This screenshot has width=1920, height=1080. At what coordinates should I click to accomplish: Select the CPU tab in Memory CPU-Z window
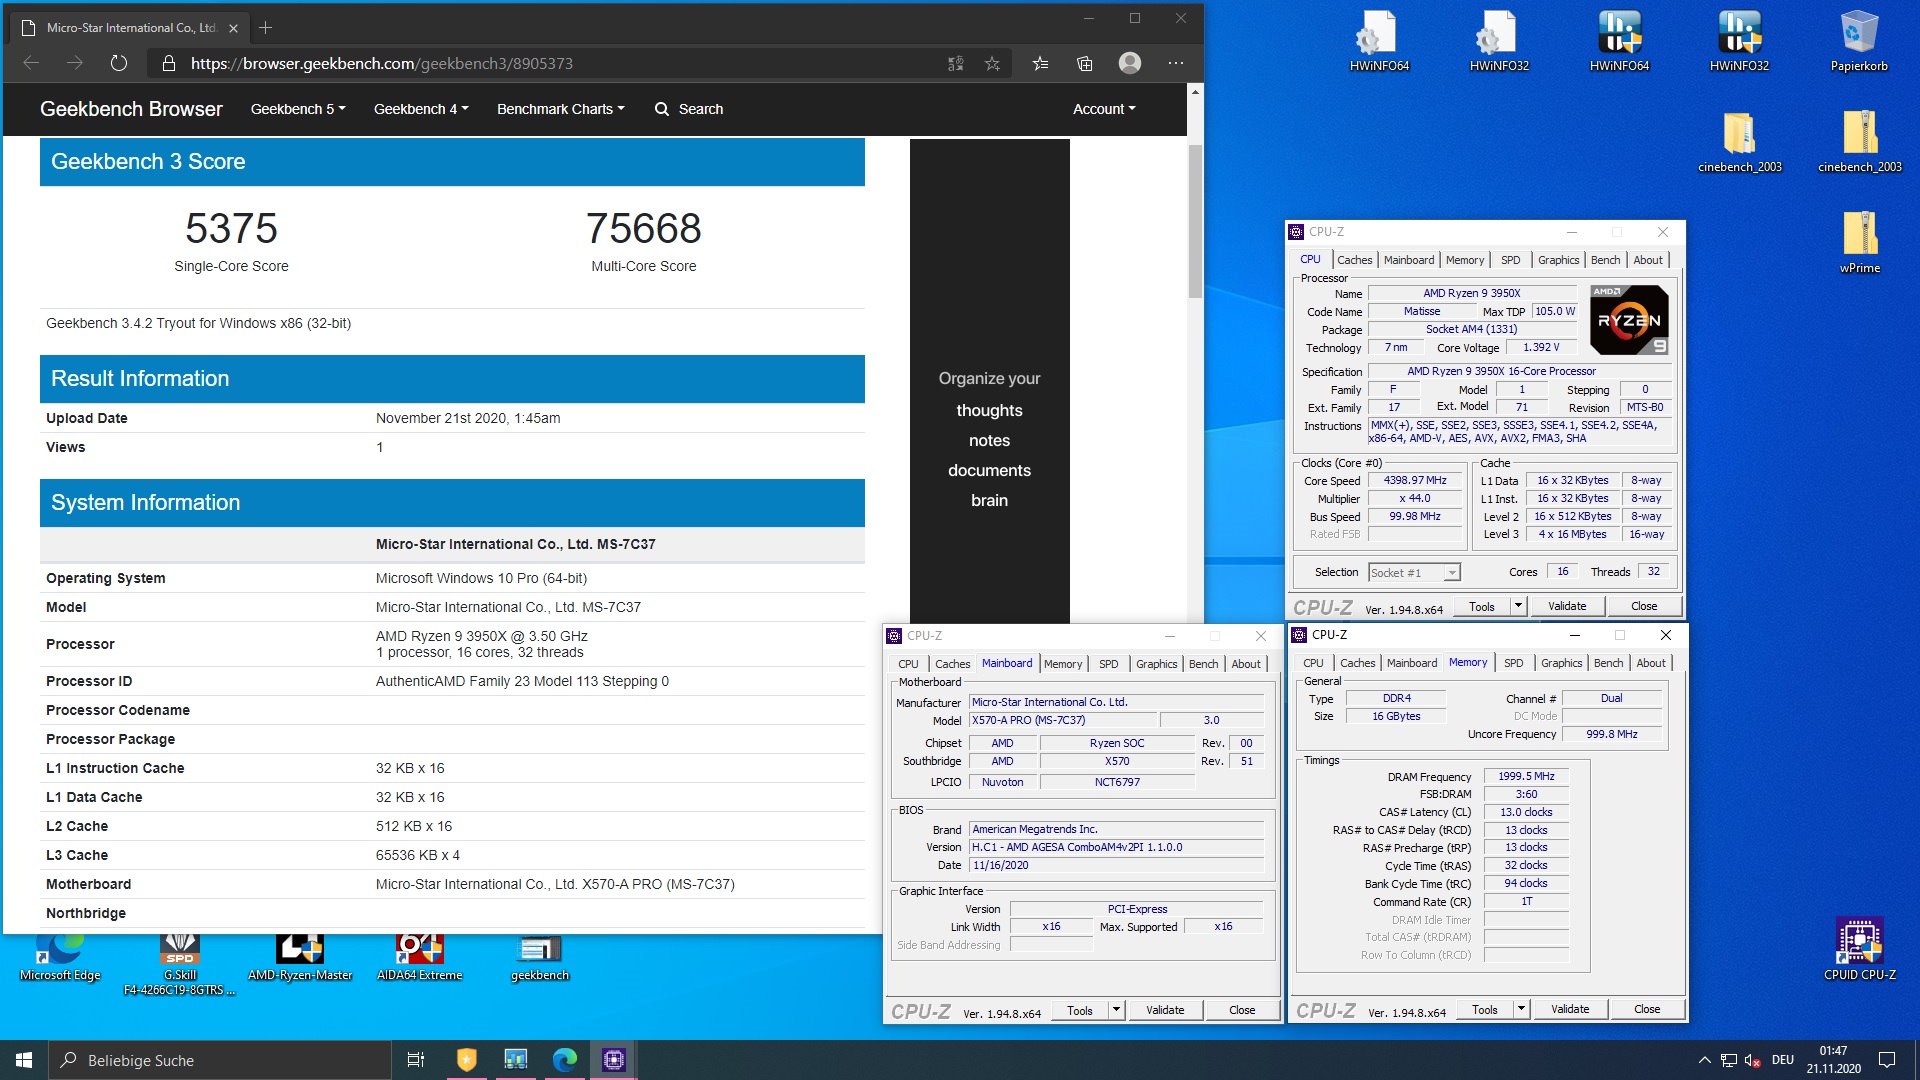pyautogui.click(x=1313, y=663)
